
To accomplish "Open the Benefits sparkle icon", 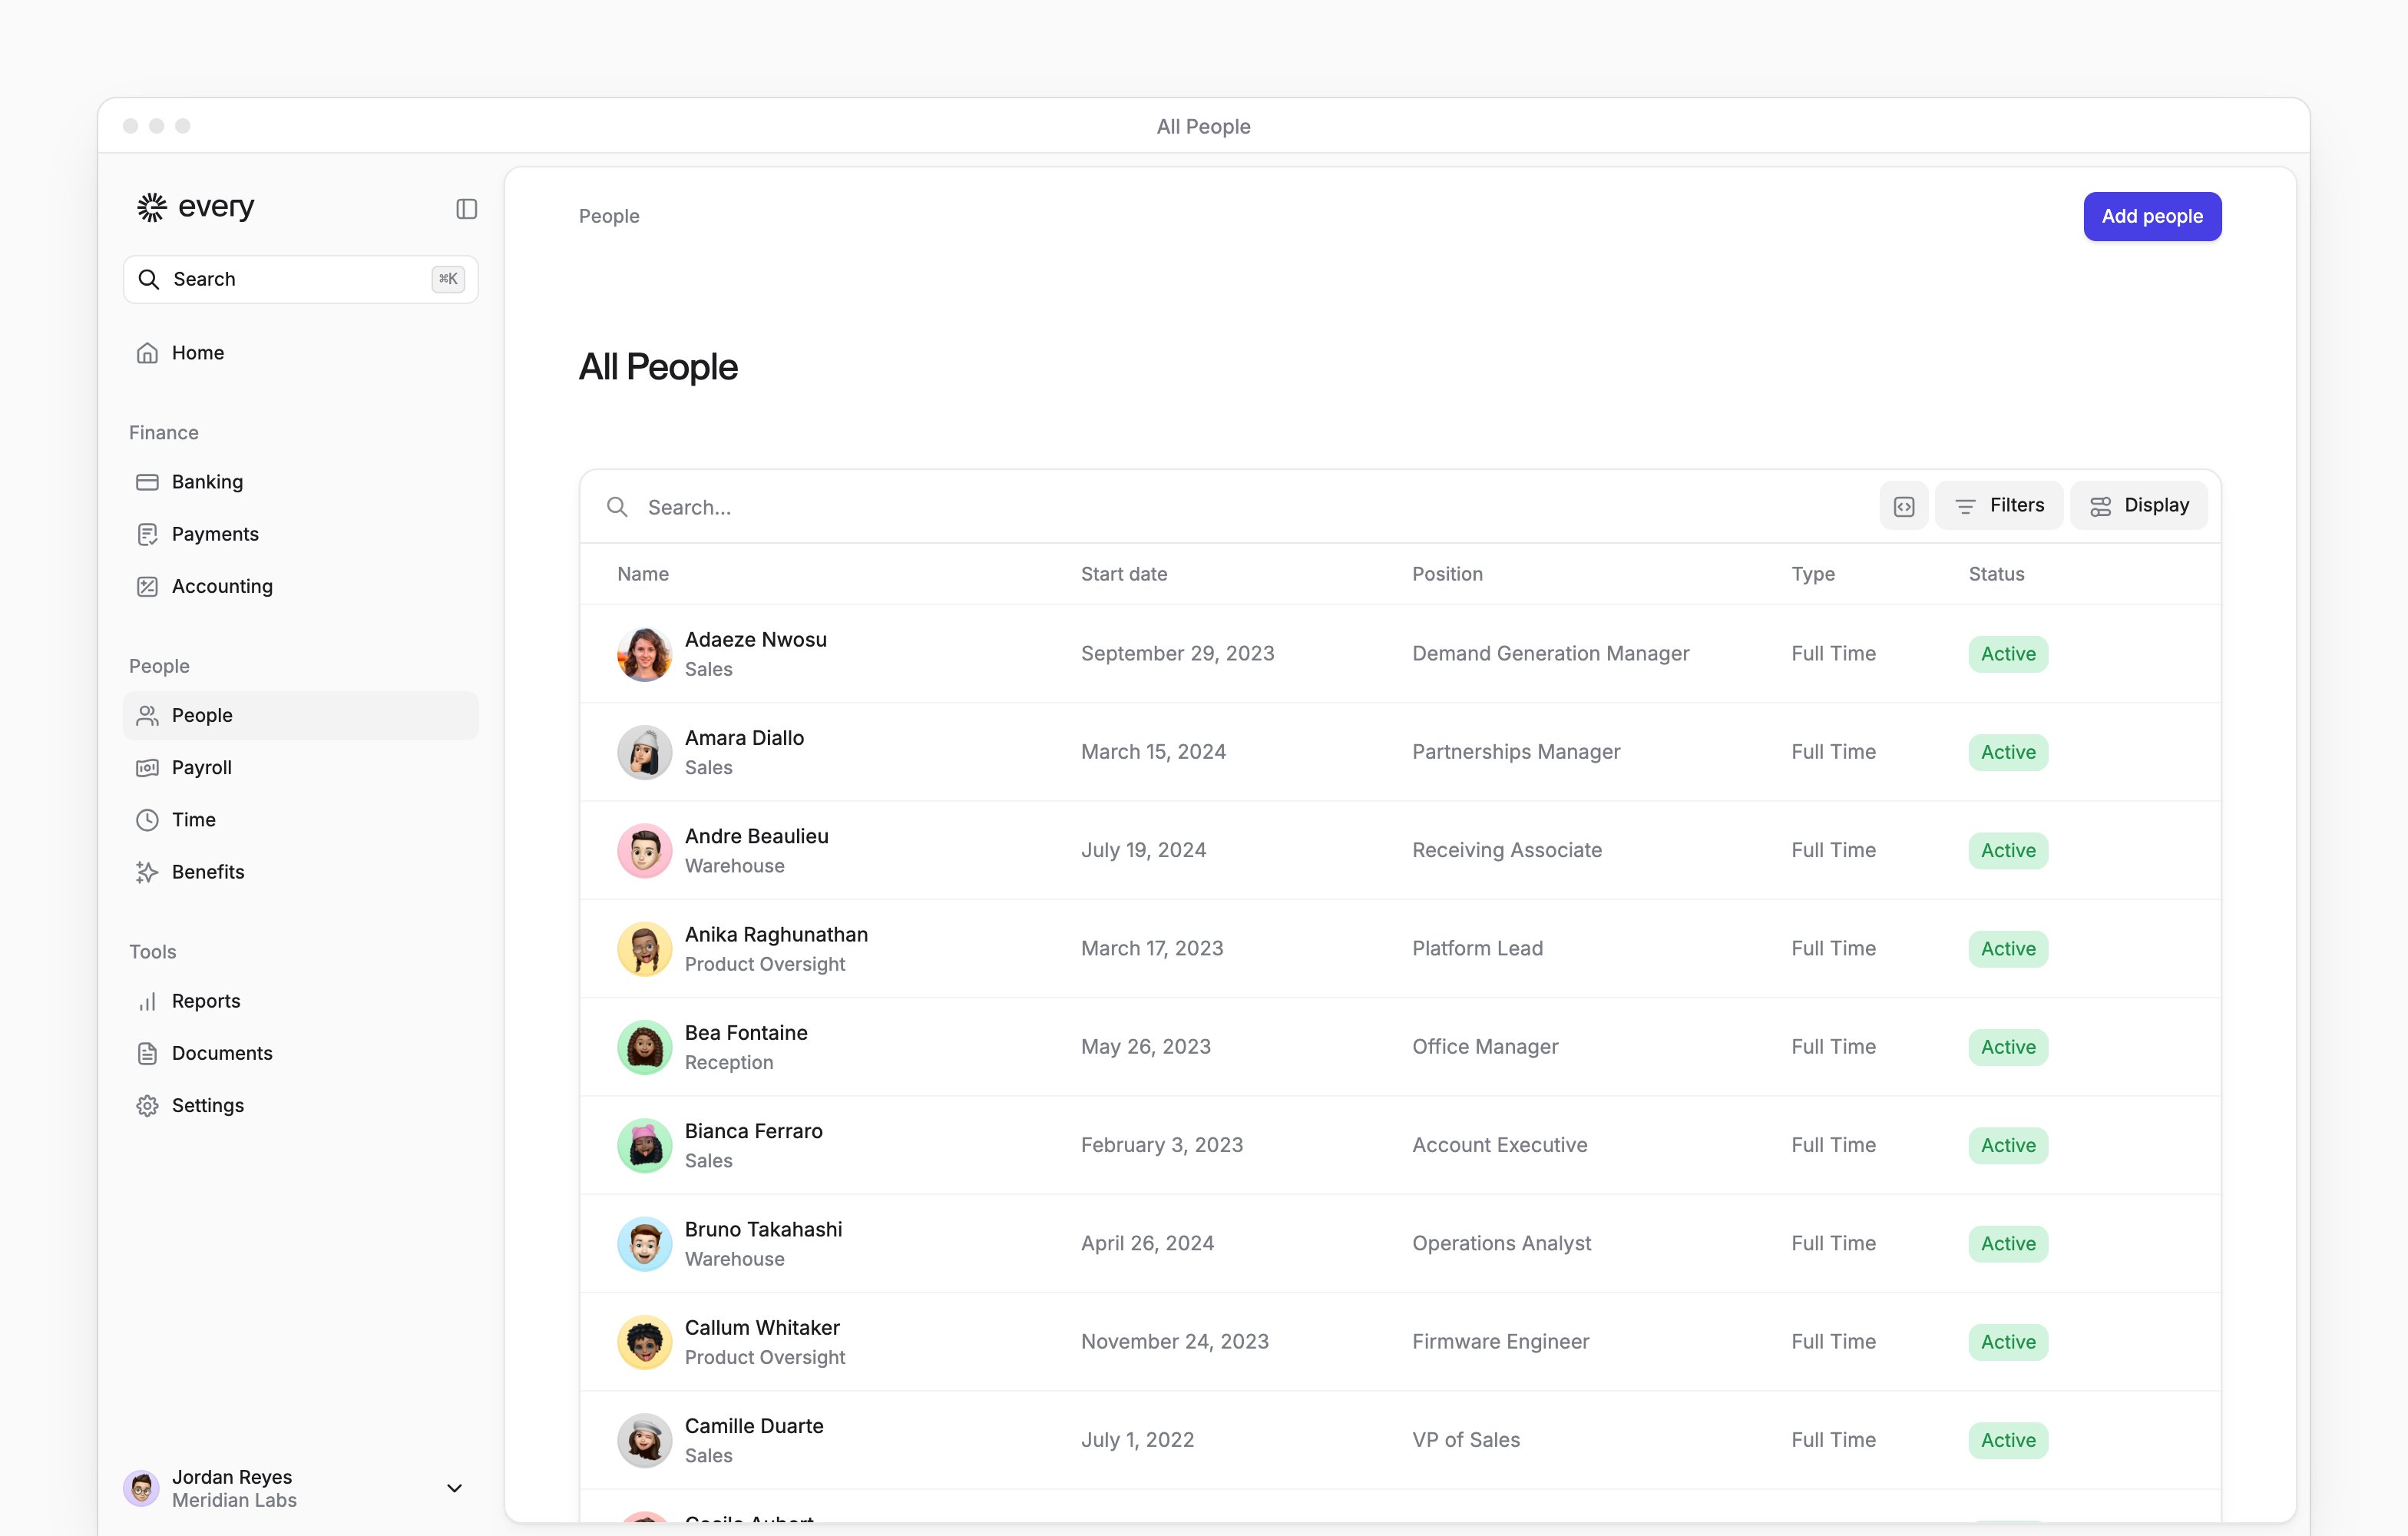I will pos(147,872).
